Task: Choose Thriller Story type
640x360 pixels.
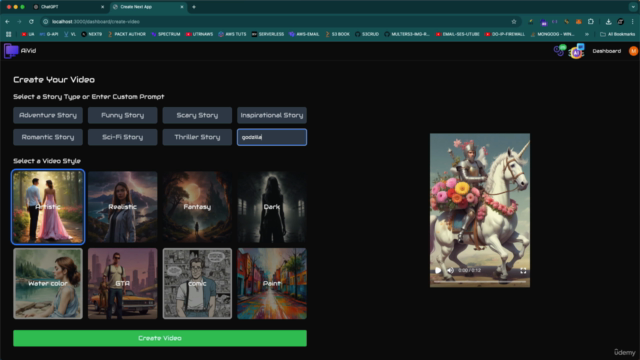Action: pos(197,137)
